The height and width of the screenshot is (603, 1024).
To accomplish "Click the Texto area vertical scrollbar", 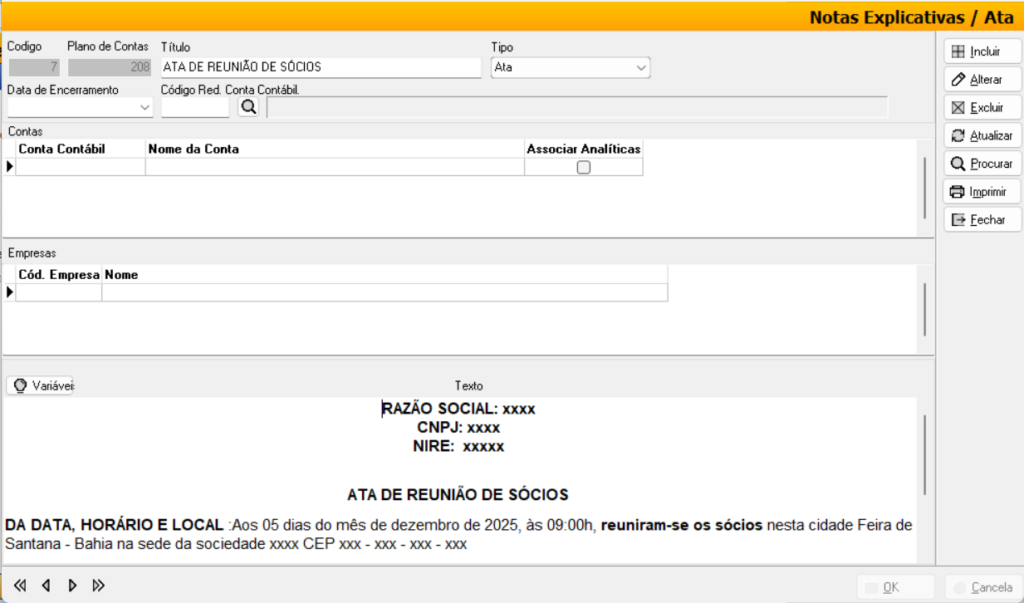I will (x=925, y=450).
